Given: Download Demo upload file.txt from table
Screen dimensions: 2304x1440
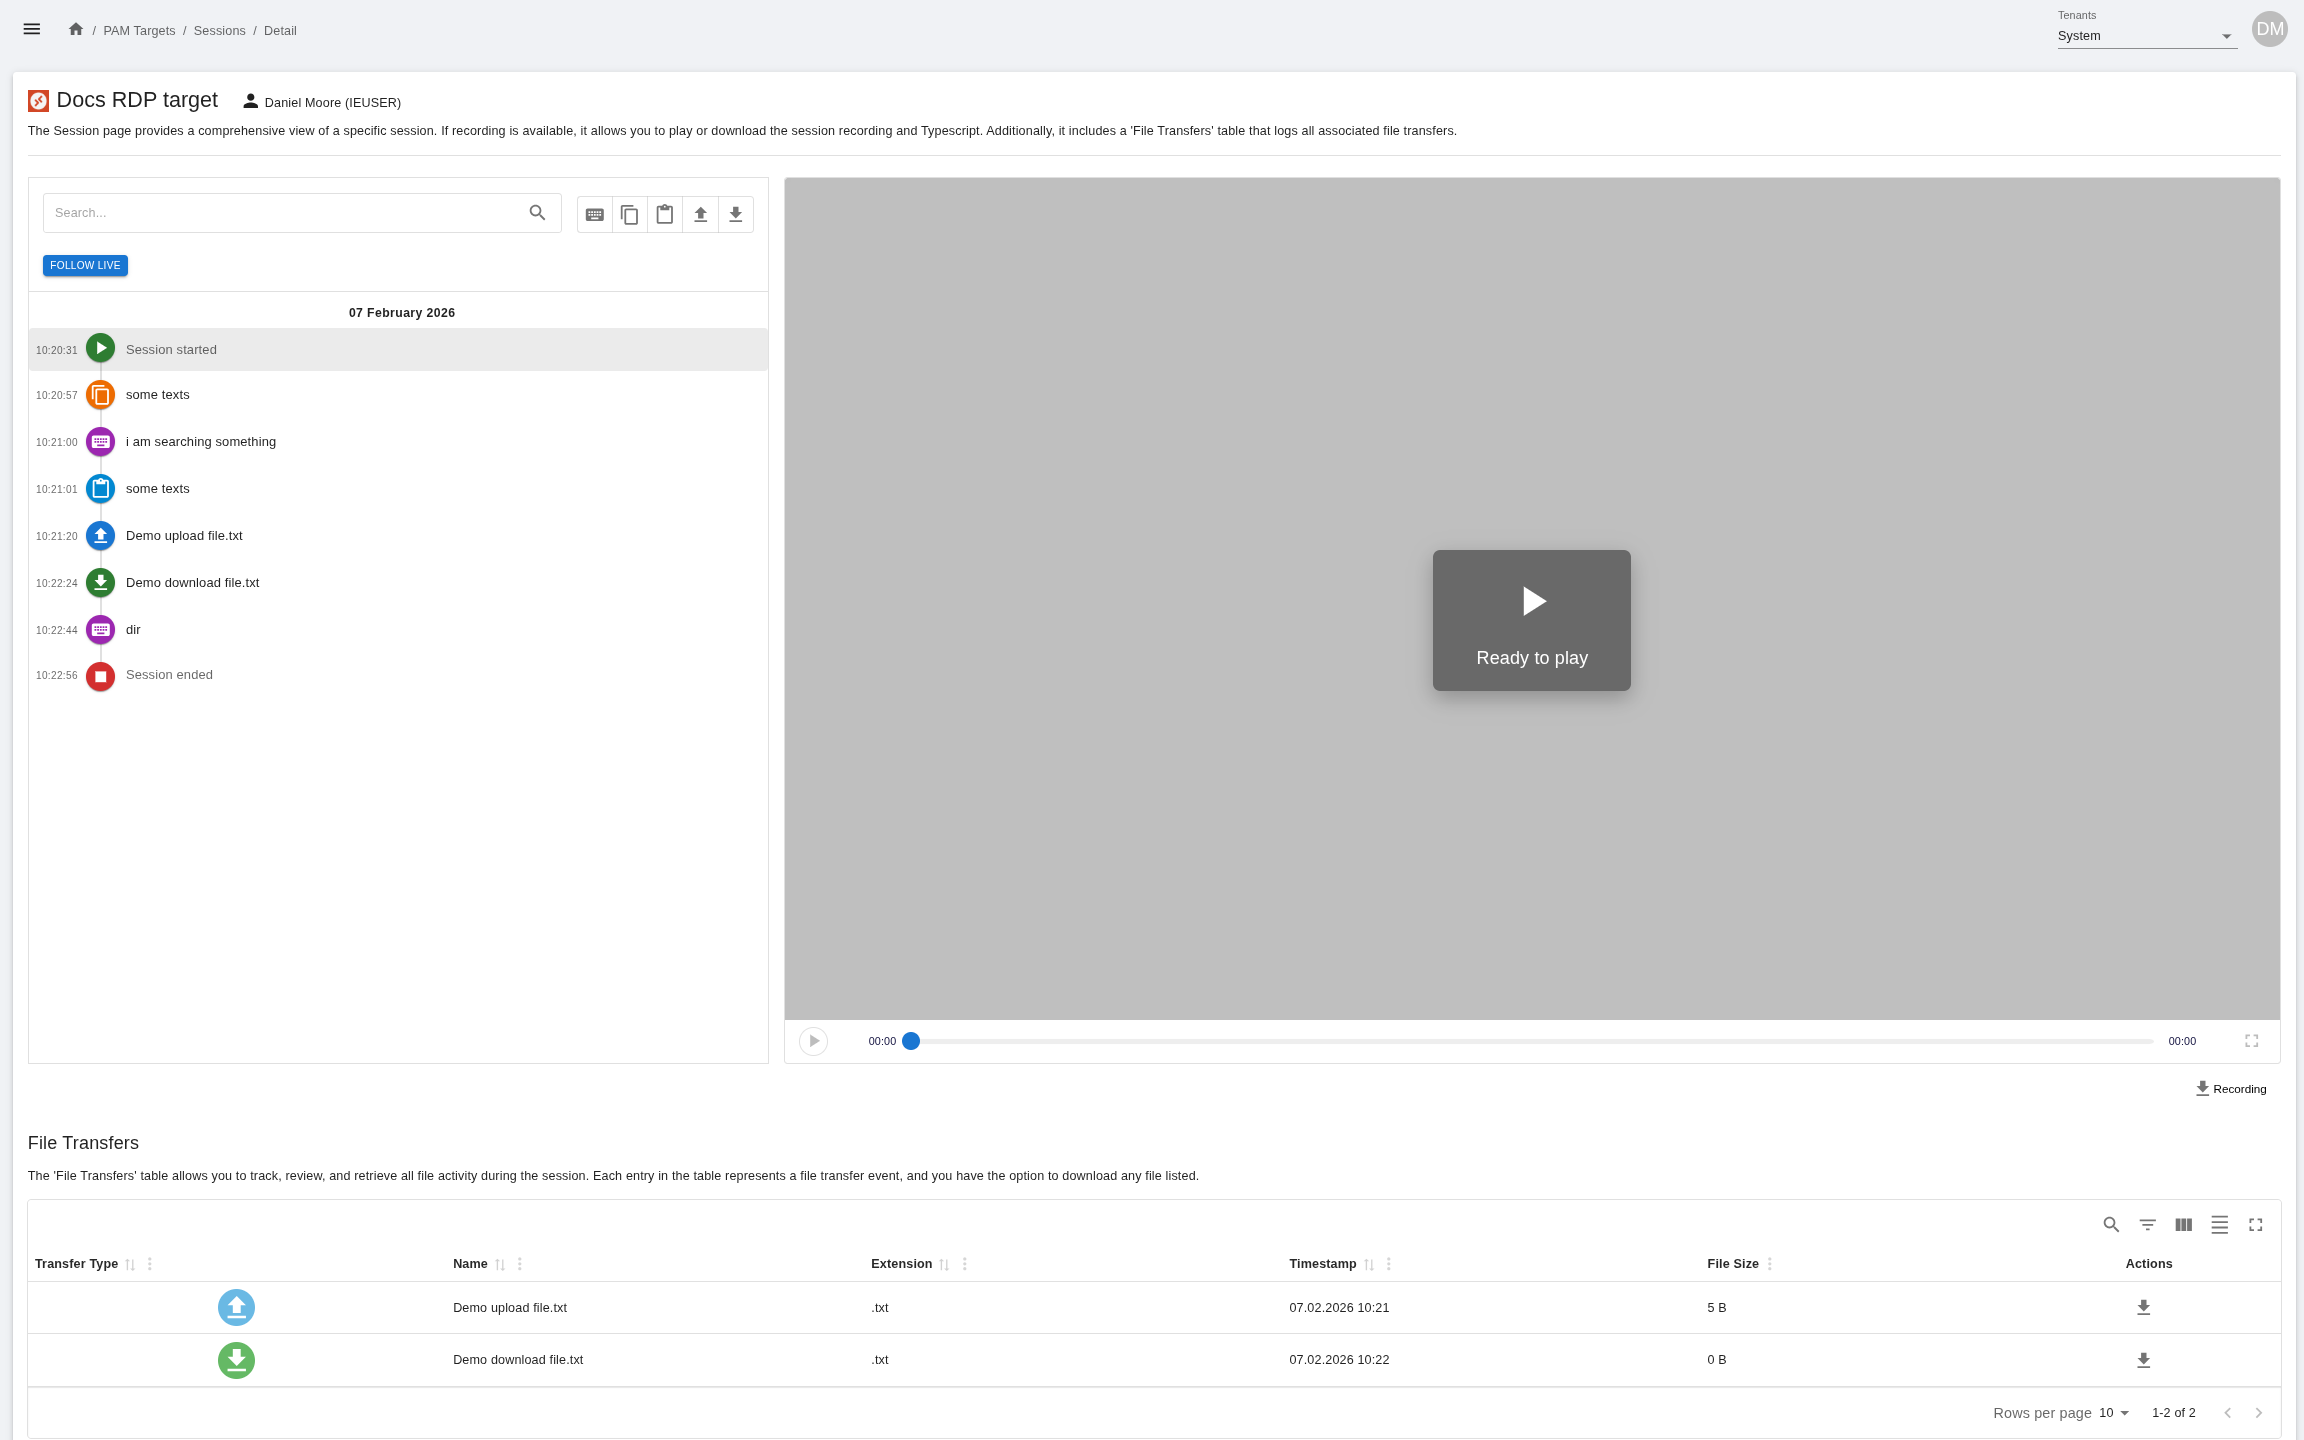Looking at the screenshot, I should pyautogui.click(x=2143, y=1307).
